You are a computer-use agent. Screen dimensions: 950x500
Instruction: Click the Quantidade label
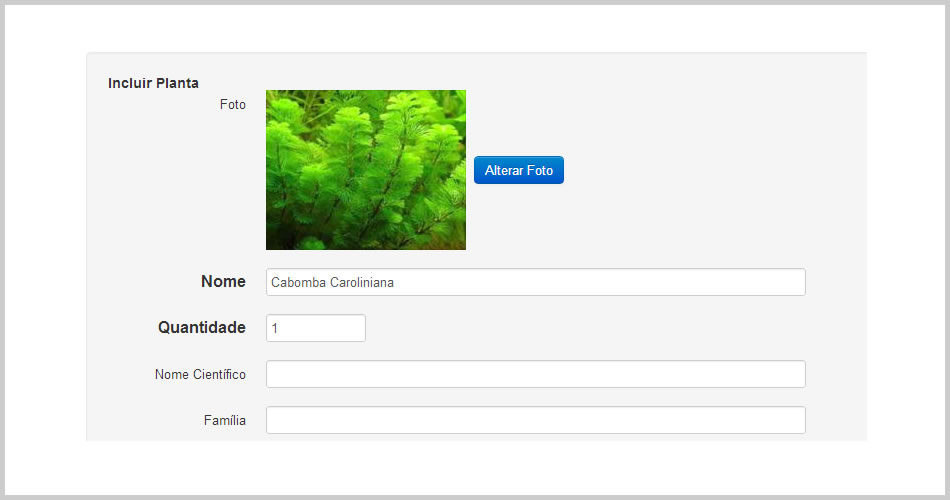click(x=202, y=327)
